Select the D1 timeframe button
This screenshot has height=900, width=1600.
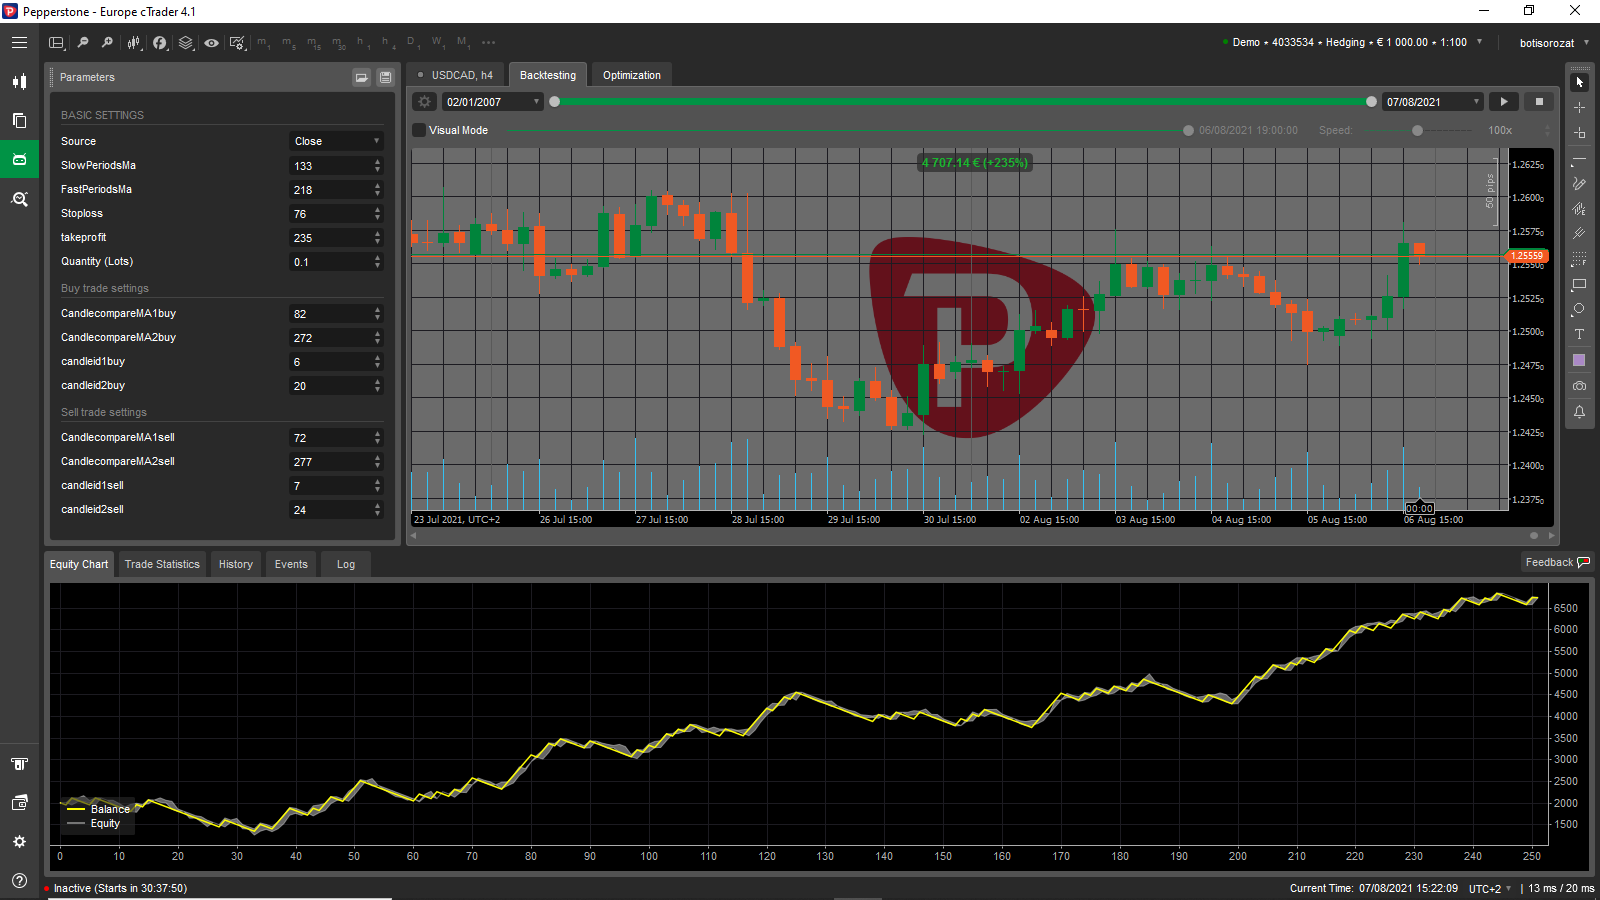coord(412,43)
